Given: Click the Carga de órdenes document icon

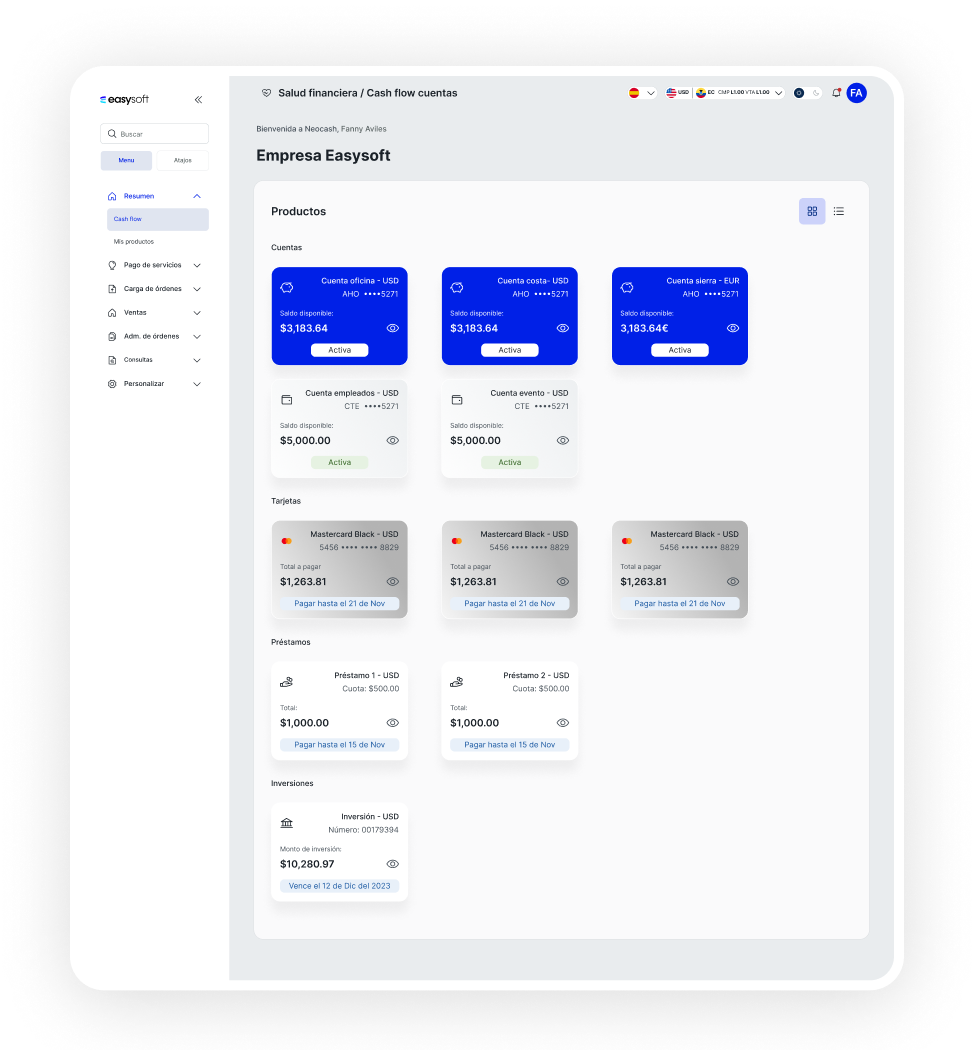Looking at the screenshot, I should (x=112, y=289).
